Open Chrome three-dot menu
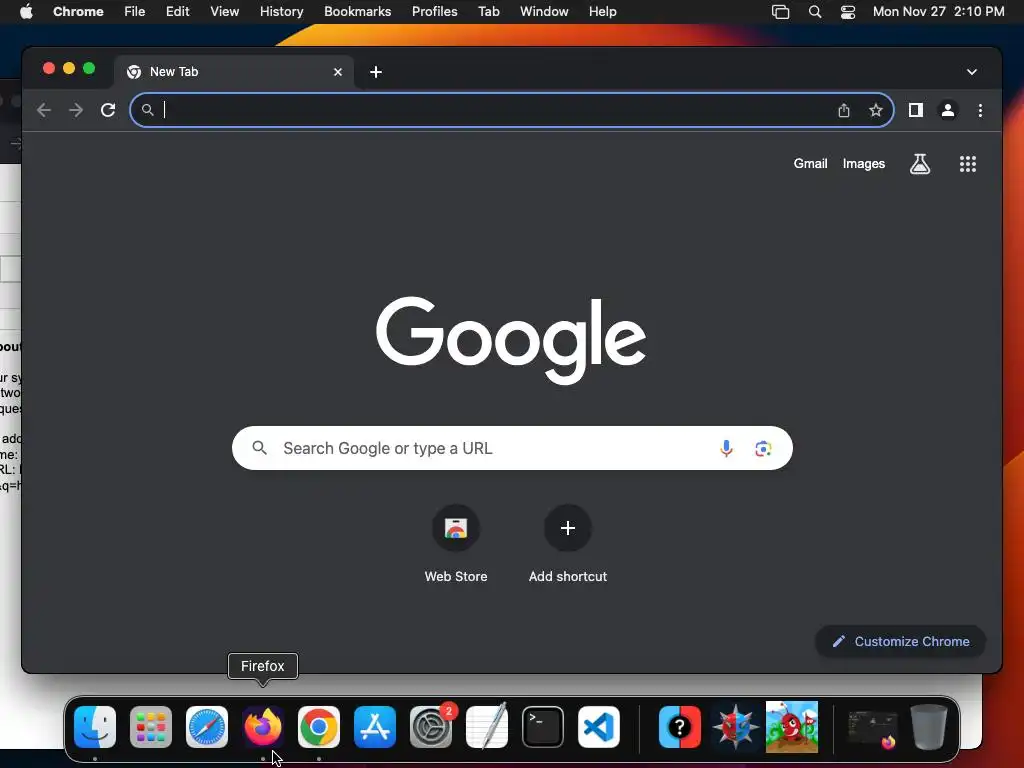Viewport: 1024px width, 768px height. [980, 110]
